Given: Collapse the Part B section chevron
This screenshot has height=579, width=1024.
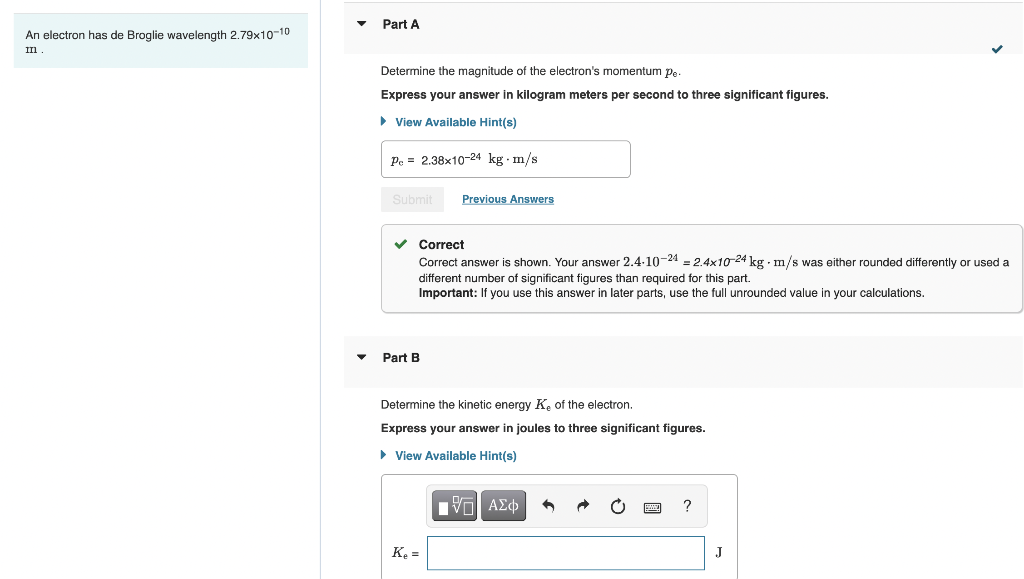Looking at the screenshot, I should tap(360, 357).
